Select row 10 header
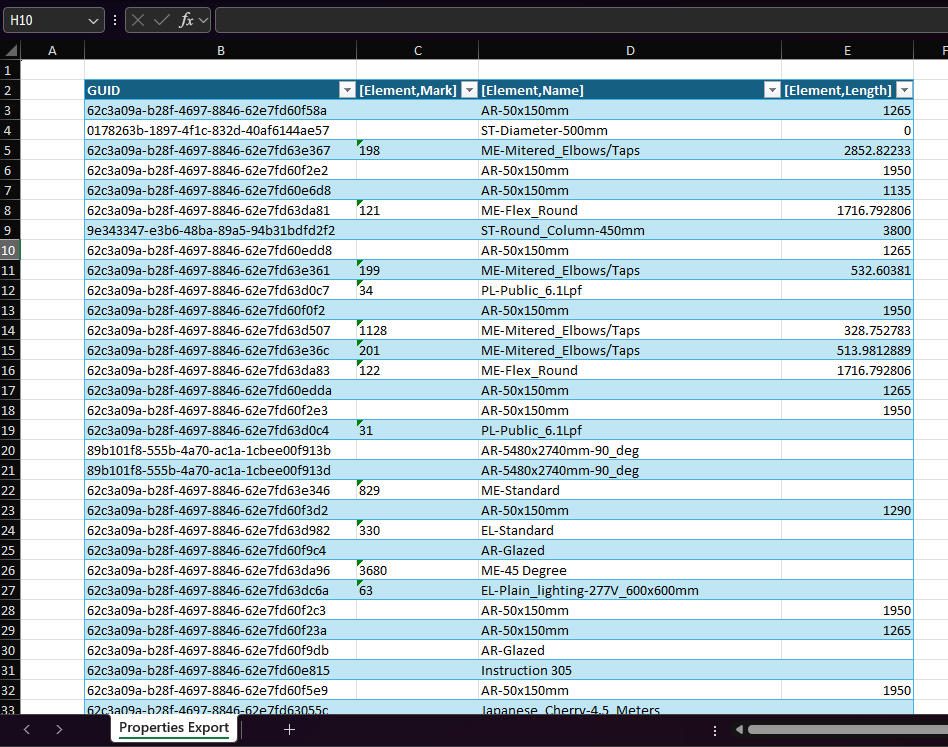The width and height of the screenshot is (948, 747). 10,250
